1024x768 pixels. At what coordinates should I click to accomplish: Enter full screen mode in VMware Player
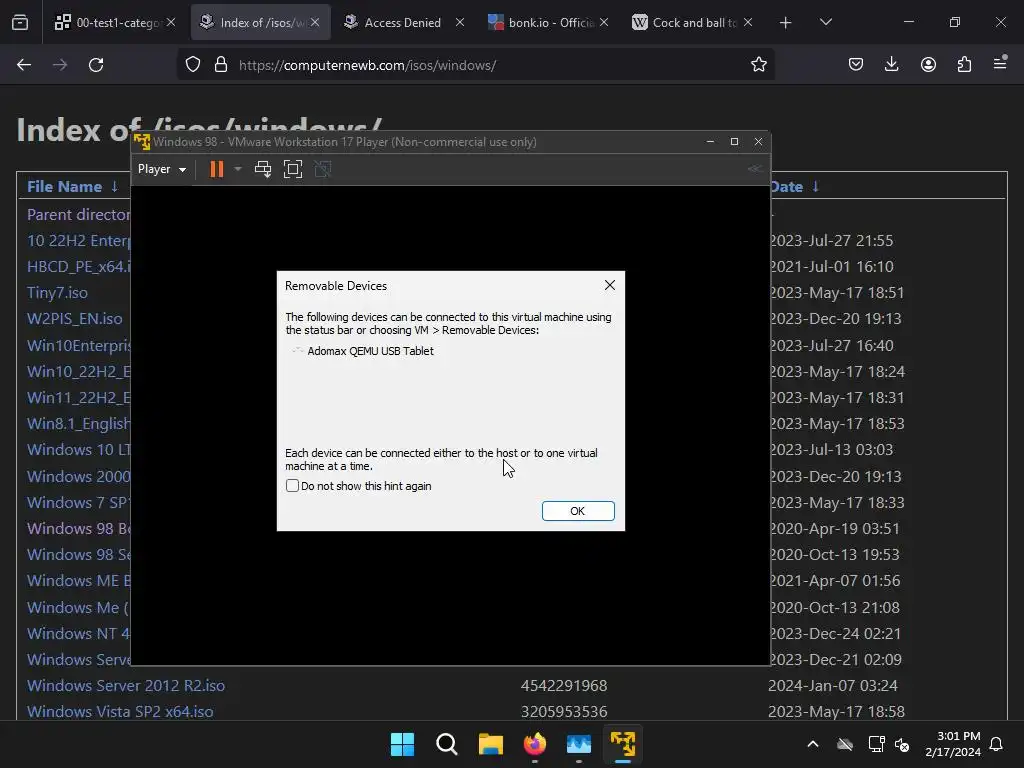(293, 169)
